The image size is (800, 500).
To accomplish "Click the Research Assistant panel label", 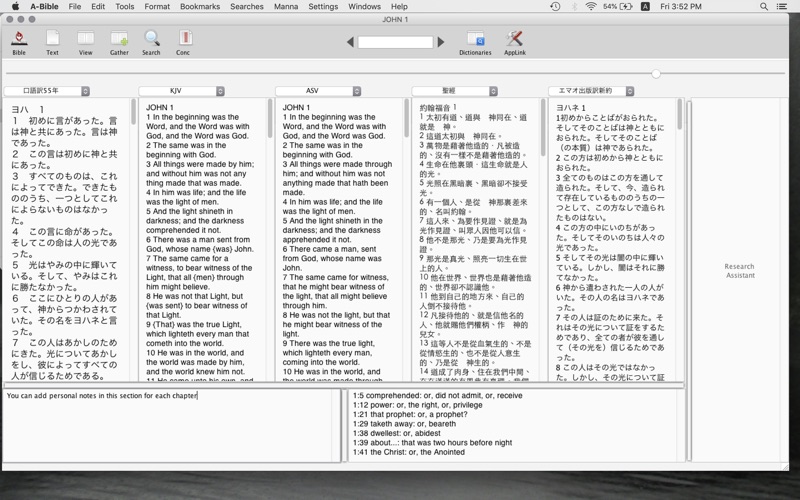I will 739,271.
